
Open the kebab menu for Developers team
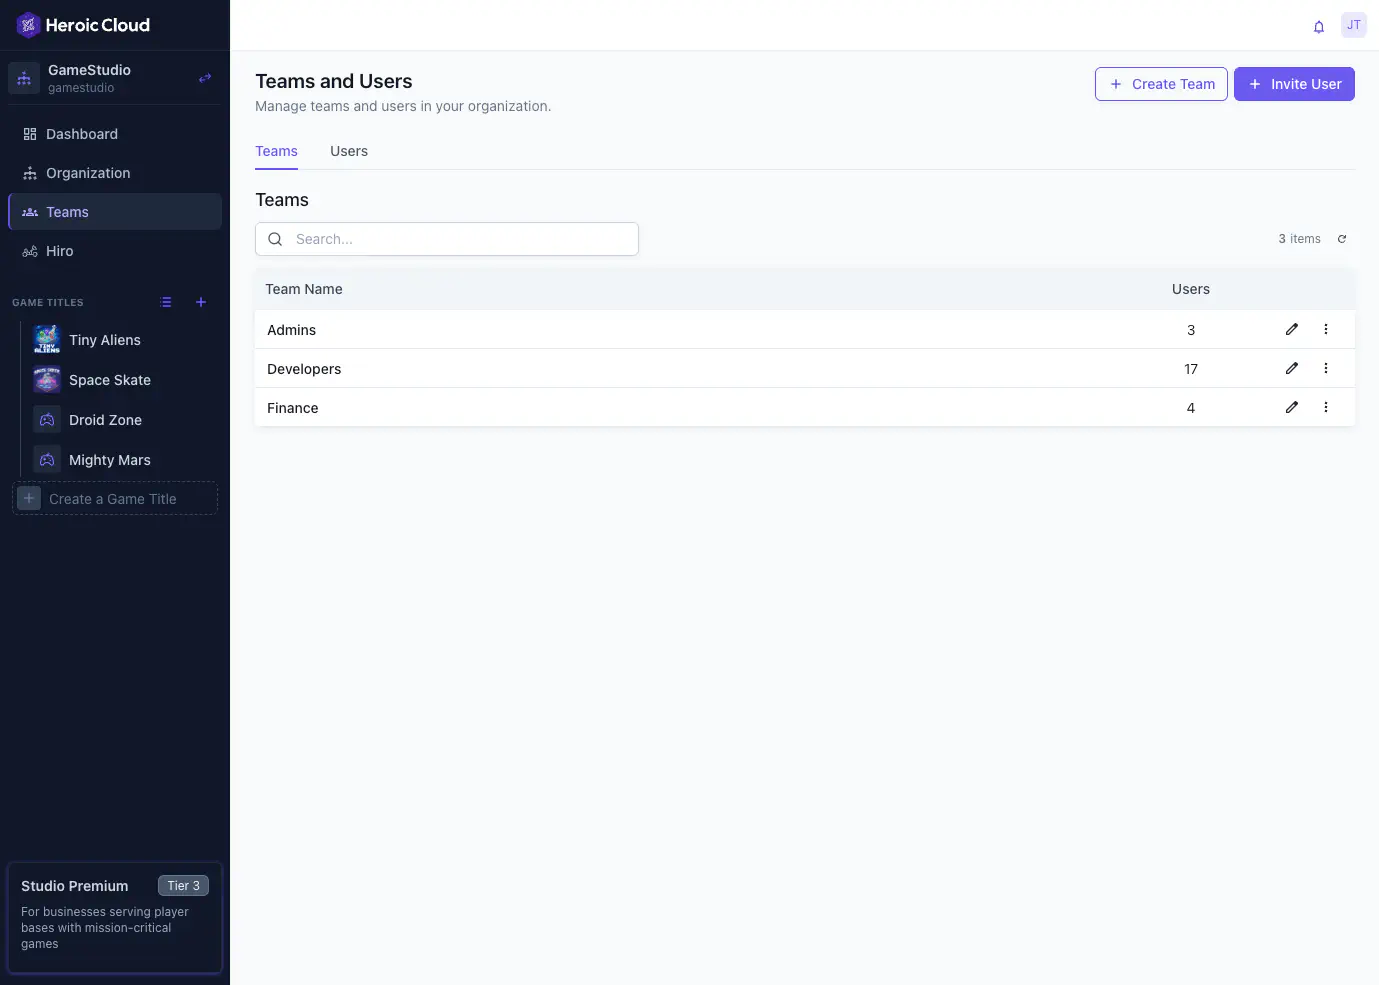point(1325,367)
